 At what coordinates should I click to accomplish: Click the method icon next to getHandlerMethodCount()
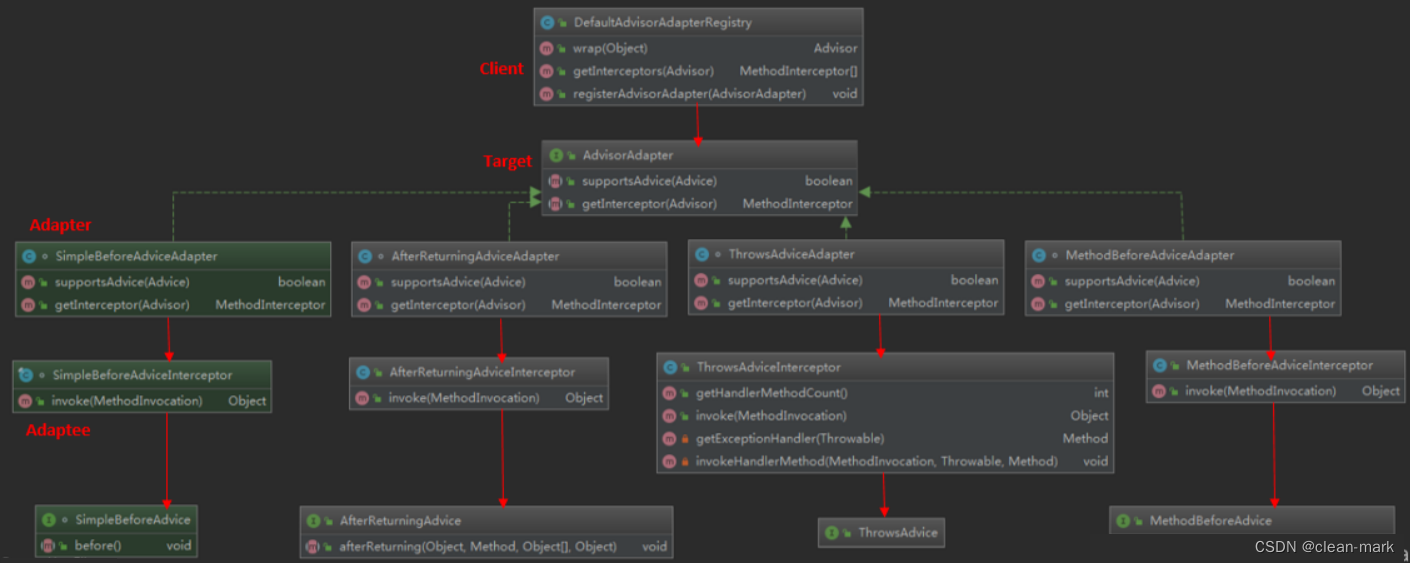[x=669, y=393]
